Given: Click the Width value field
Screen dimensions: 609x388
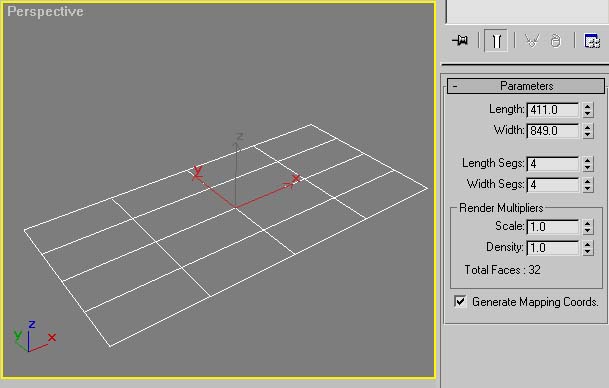Looking at the screenshot, I should (x=553, y=131).
